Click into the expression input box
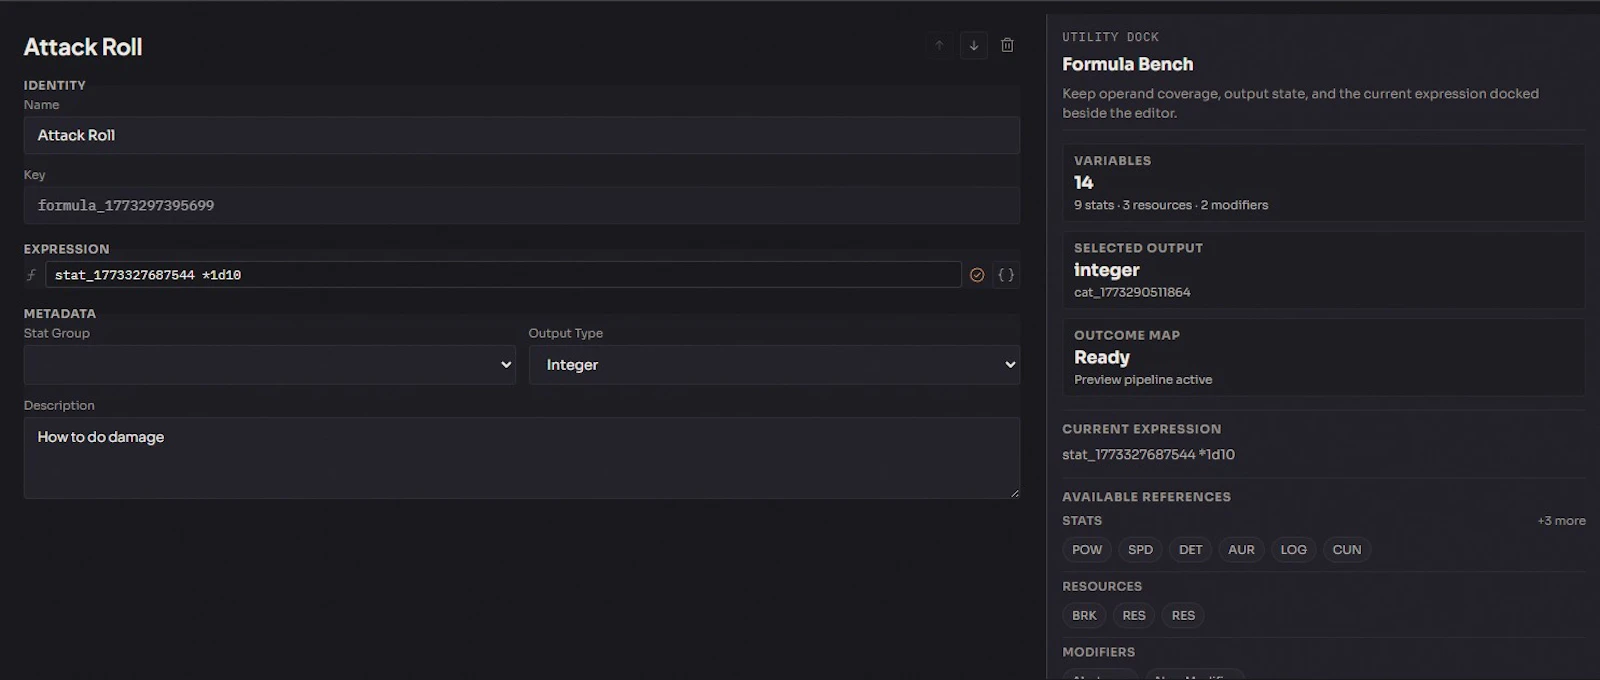 click(503, 275)
